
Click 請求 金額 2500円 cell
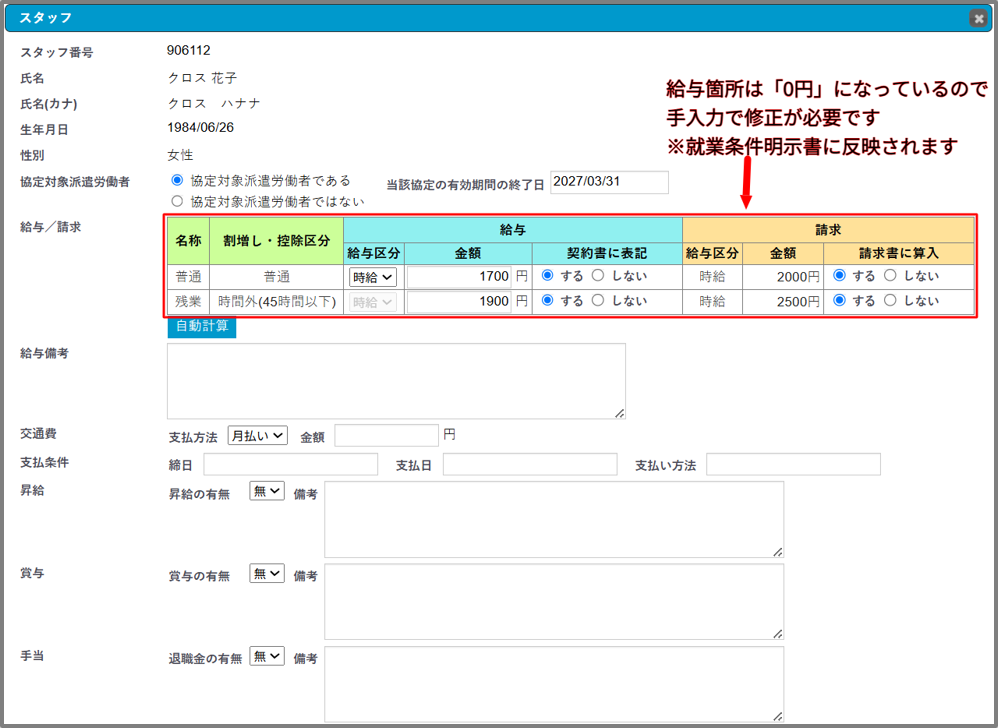click(x=783, y=302)
